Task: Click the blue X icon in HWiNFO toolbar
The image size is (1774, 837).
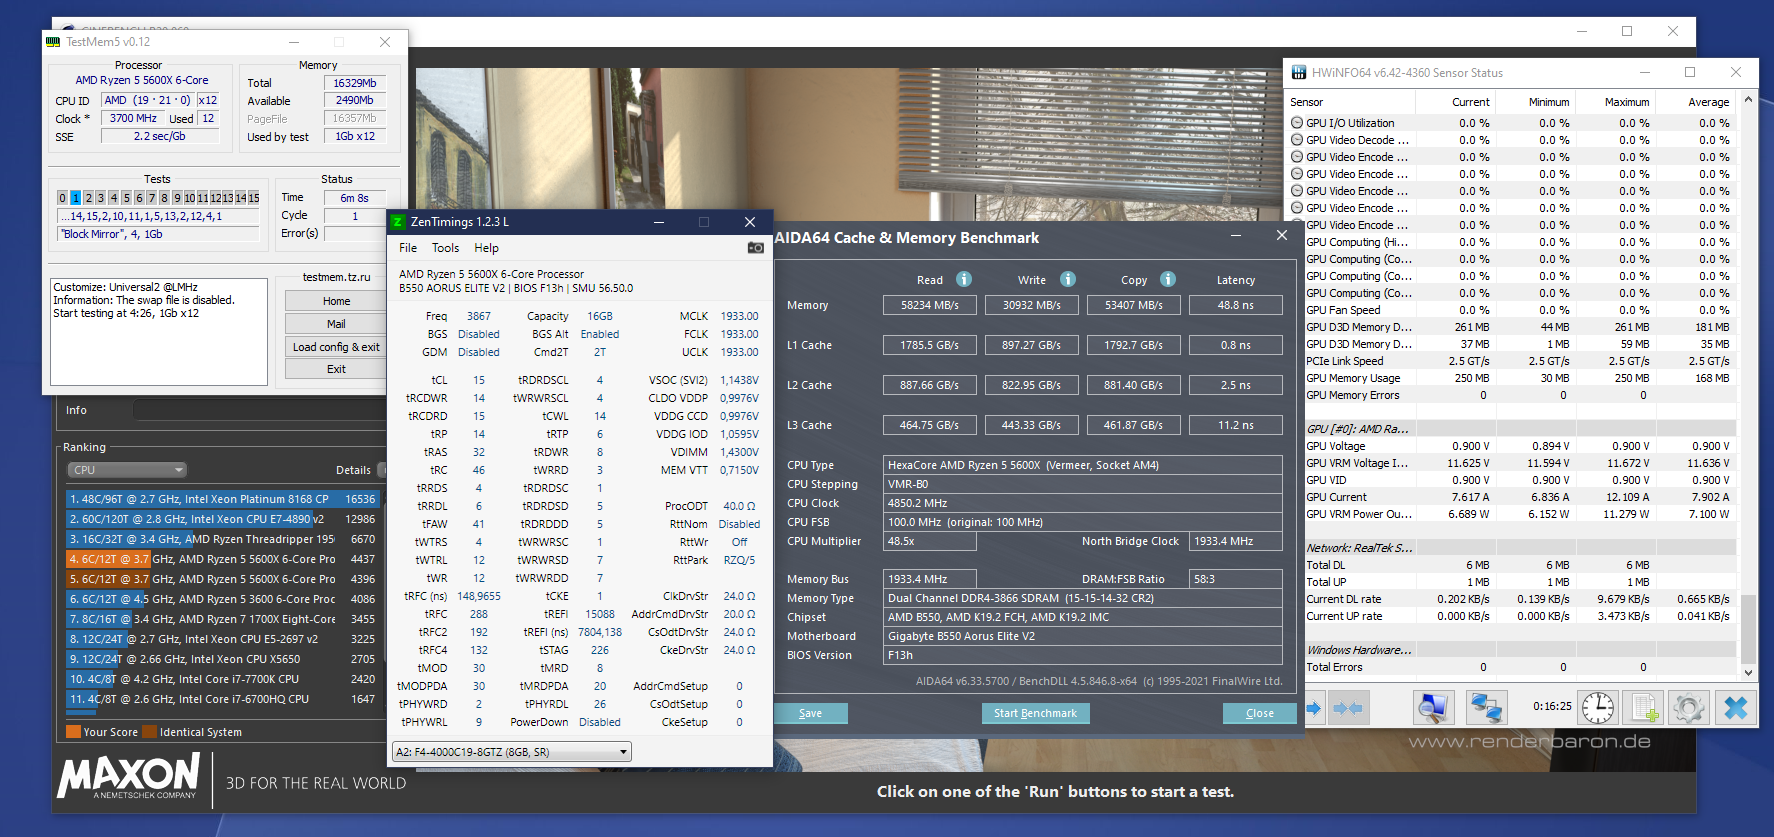Action: pyautogui.click(x=1736, y=707)
